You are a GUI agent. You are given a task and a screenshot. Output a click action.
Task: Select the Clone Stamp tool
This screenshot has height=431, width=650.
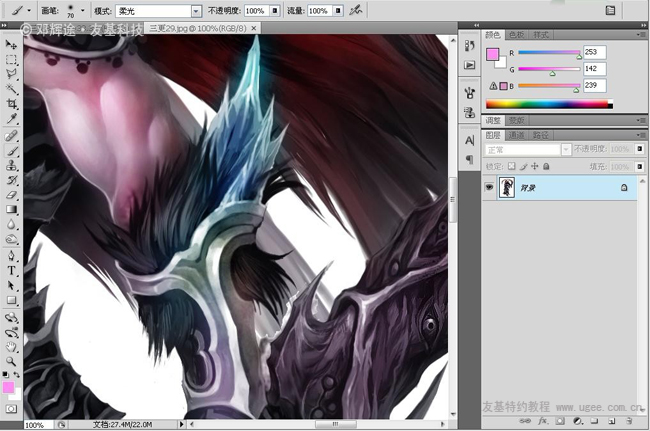click(x=11, y=165)
